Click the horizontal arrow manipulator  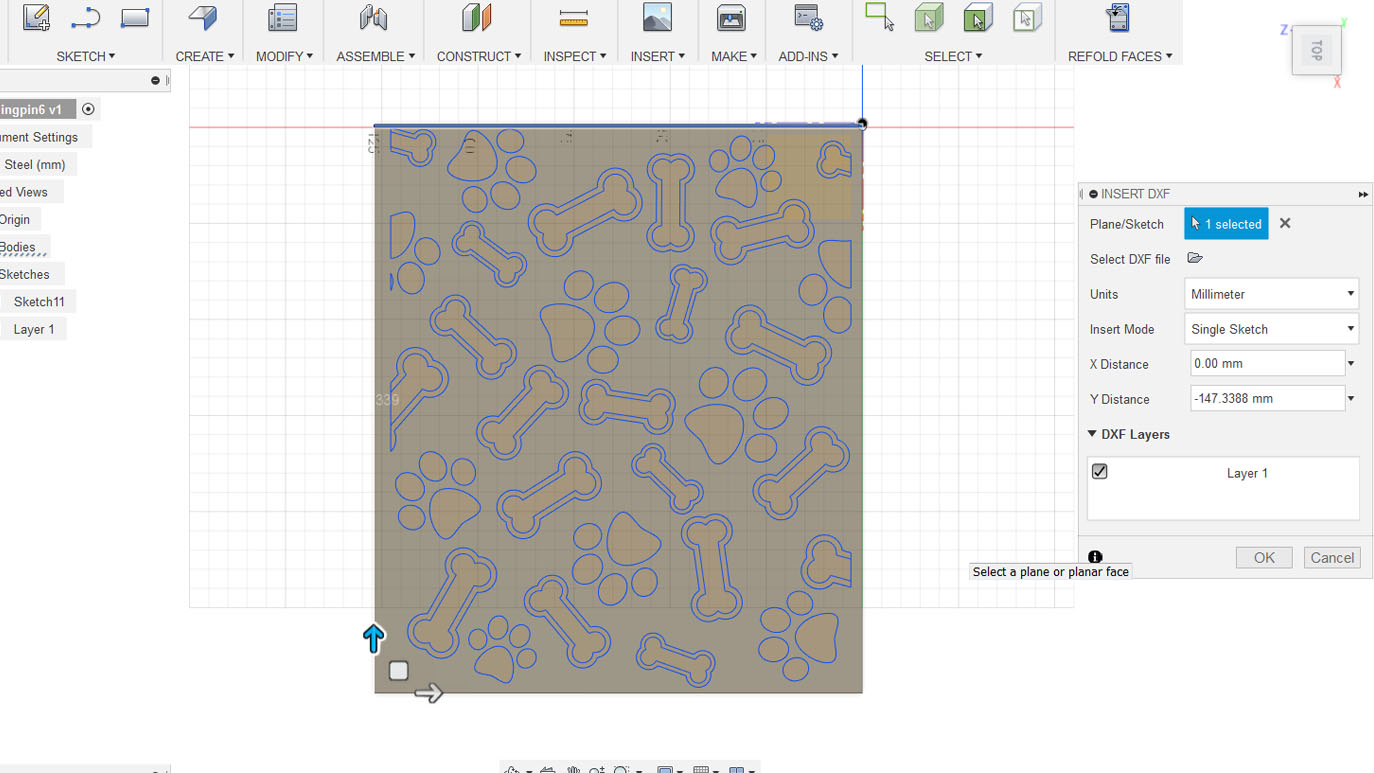(428, 693)
